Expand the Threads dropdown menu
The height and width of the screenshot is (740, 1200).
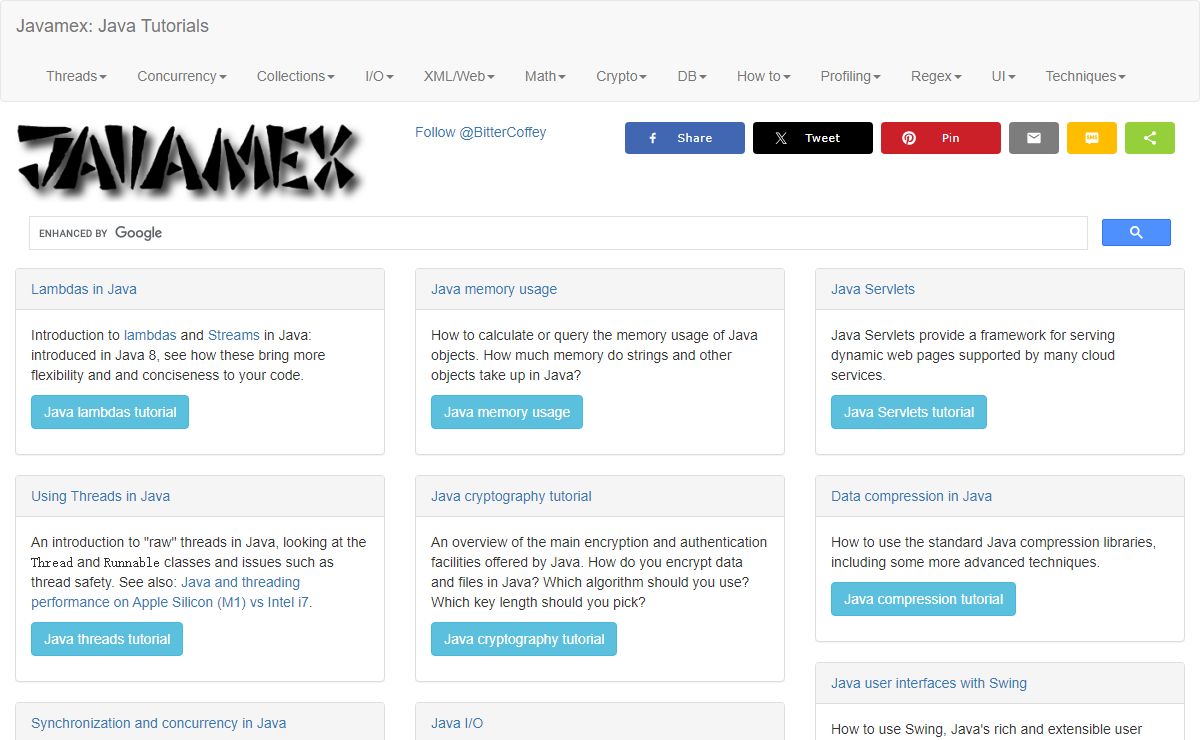(76, 76)
